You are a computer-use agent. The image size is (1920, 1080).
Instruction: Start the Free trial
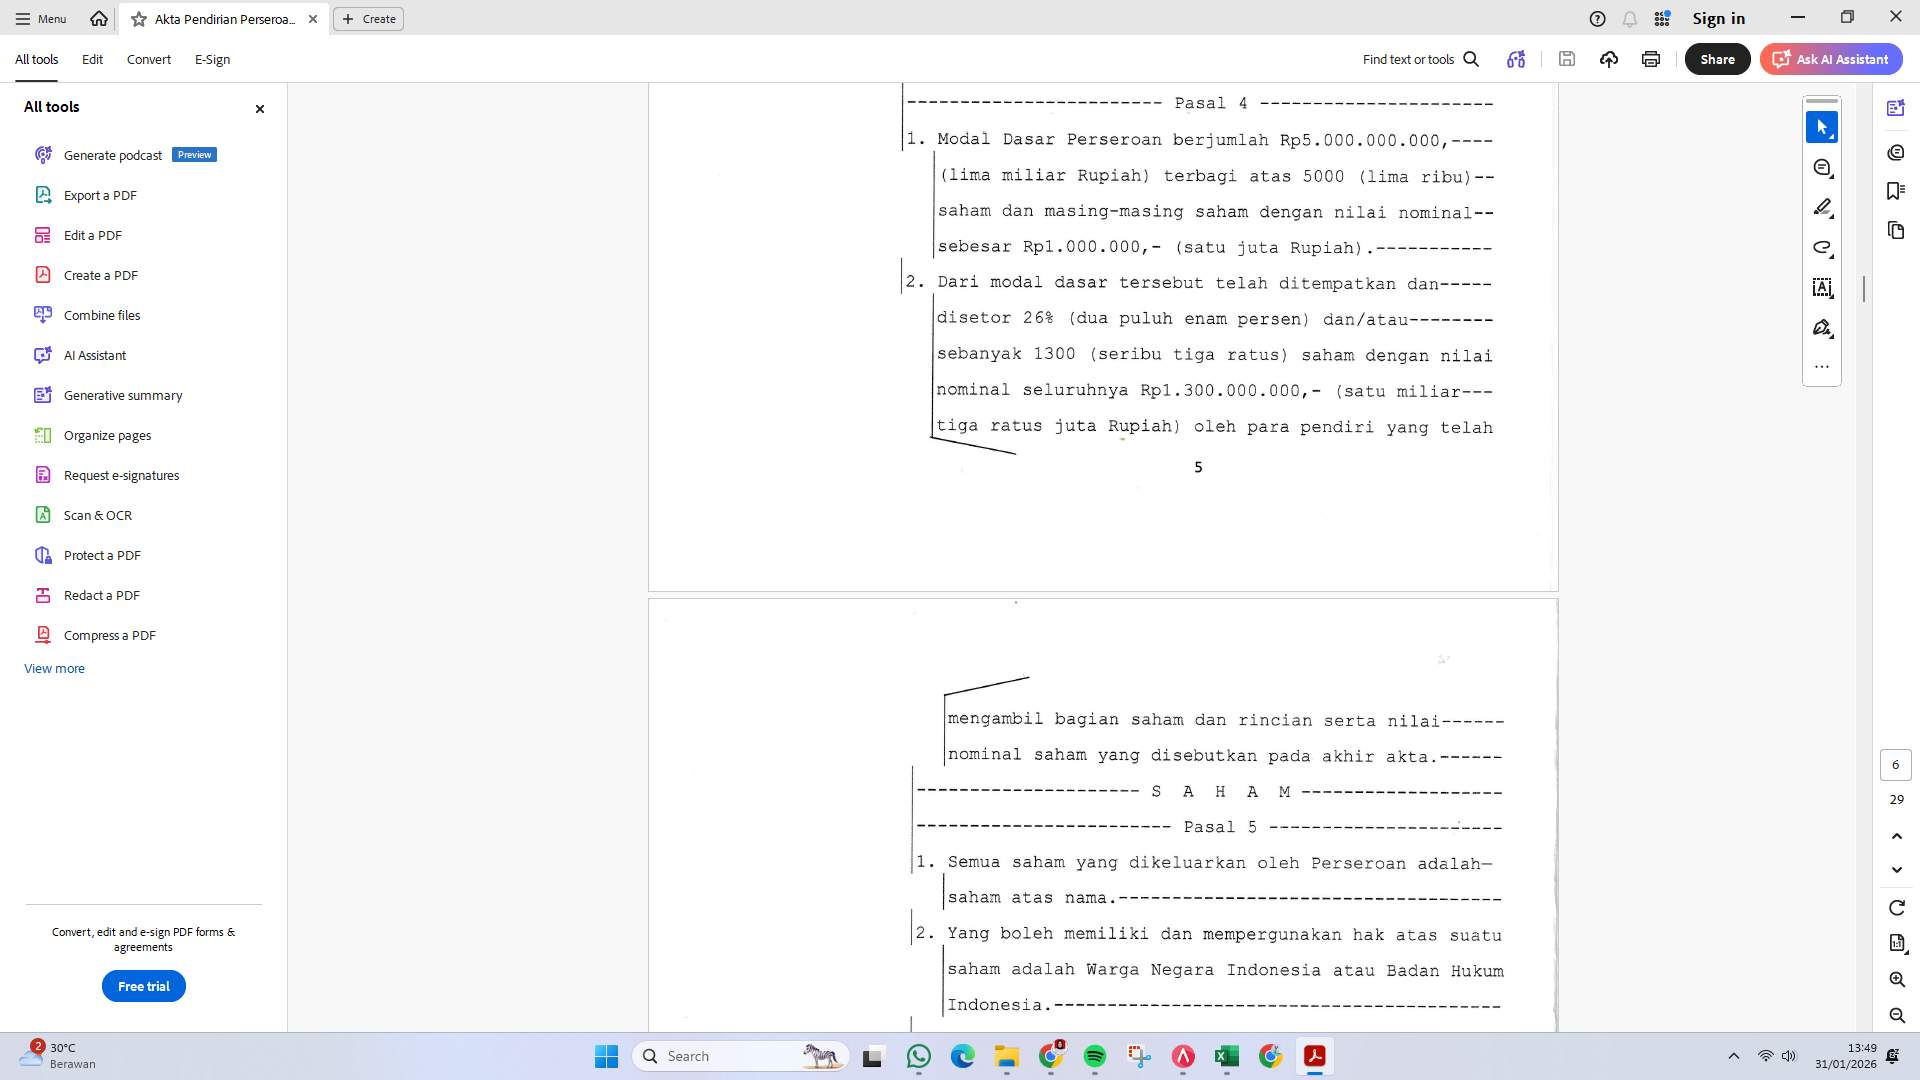[x=143, y=986]
